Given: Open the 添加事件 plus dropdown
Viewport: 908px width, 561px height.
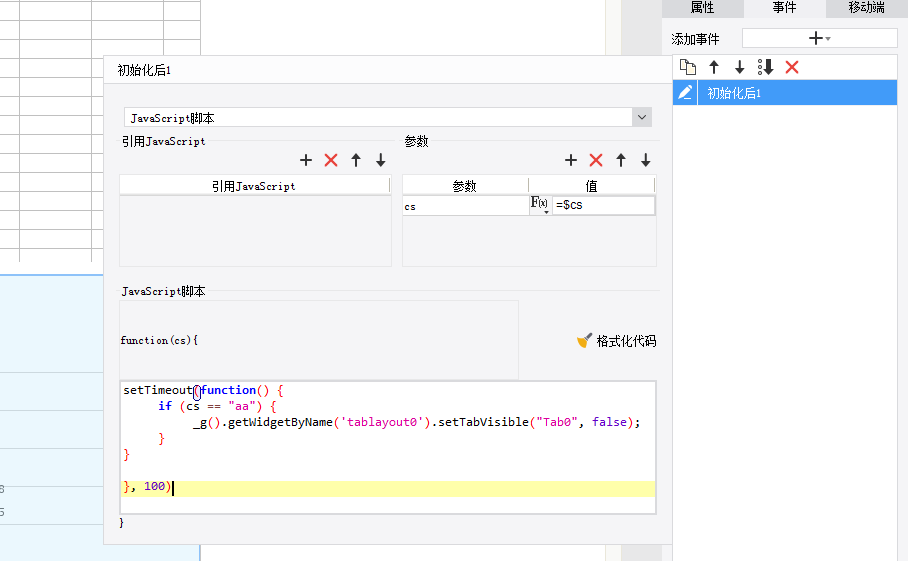Looking at the screenshot, I should coord(819,38).
